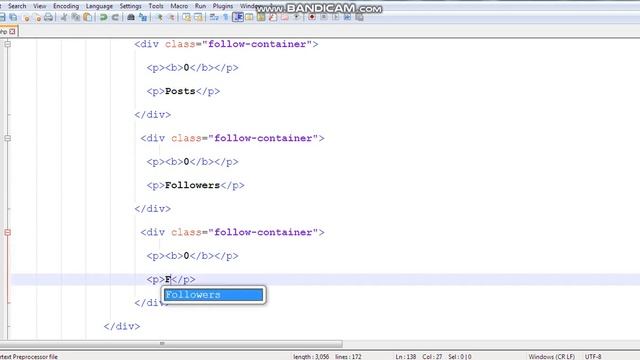This screenshot has height=360, width=640.
Task: Click Preprocessor file type in status bar
Action: point(29,357)
